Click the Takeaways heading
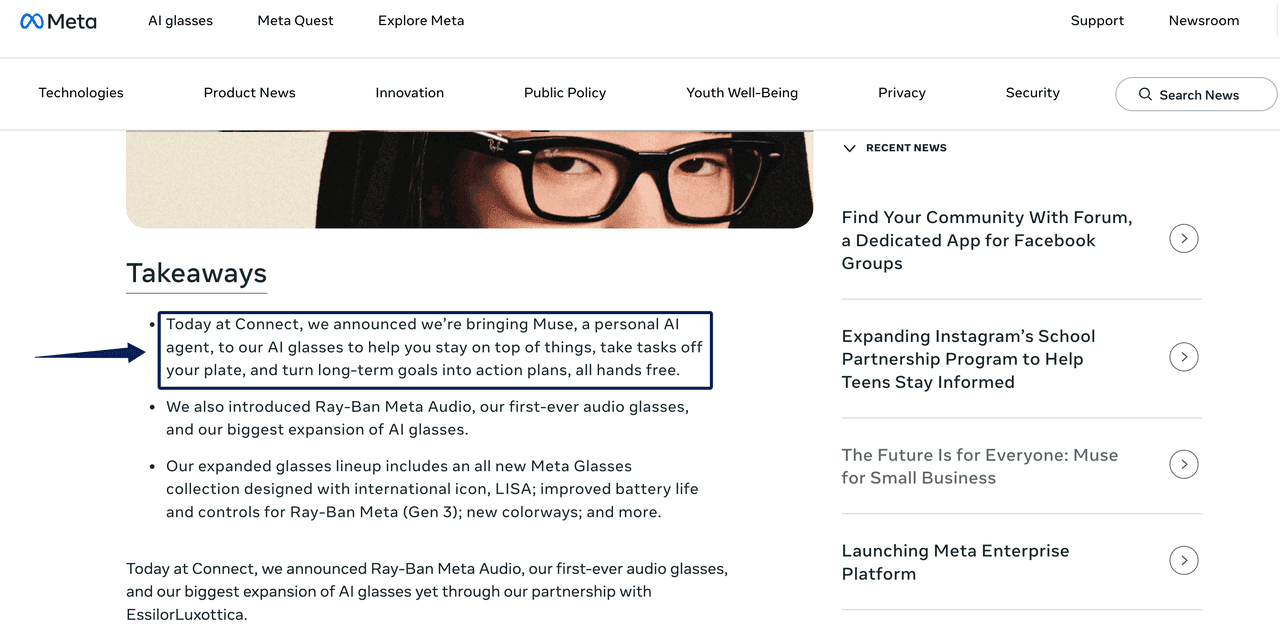The height and width of the screenshot is (636, 1280). 196,273
